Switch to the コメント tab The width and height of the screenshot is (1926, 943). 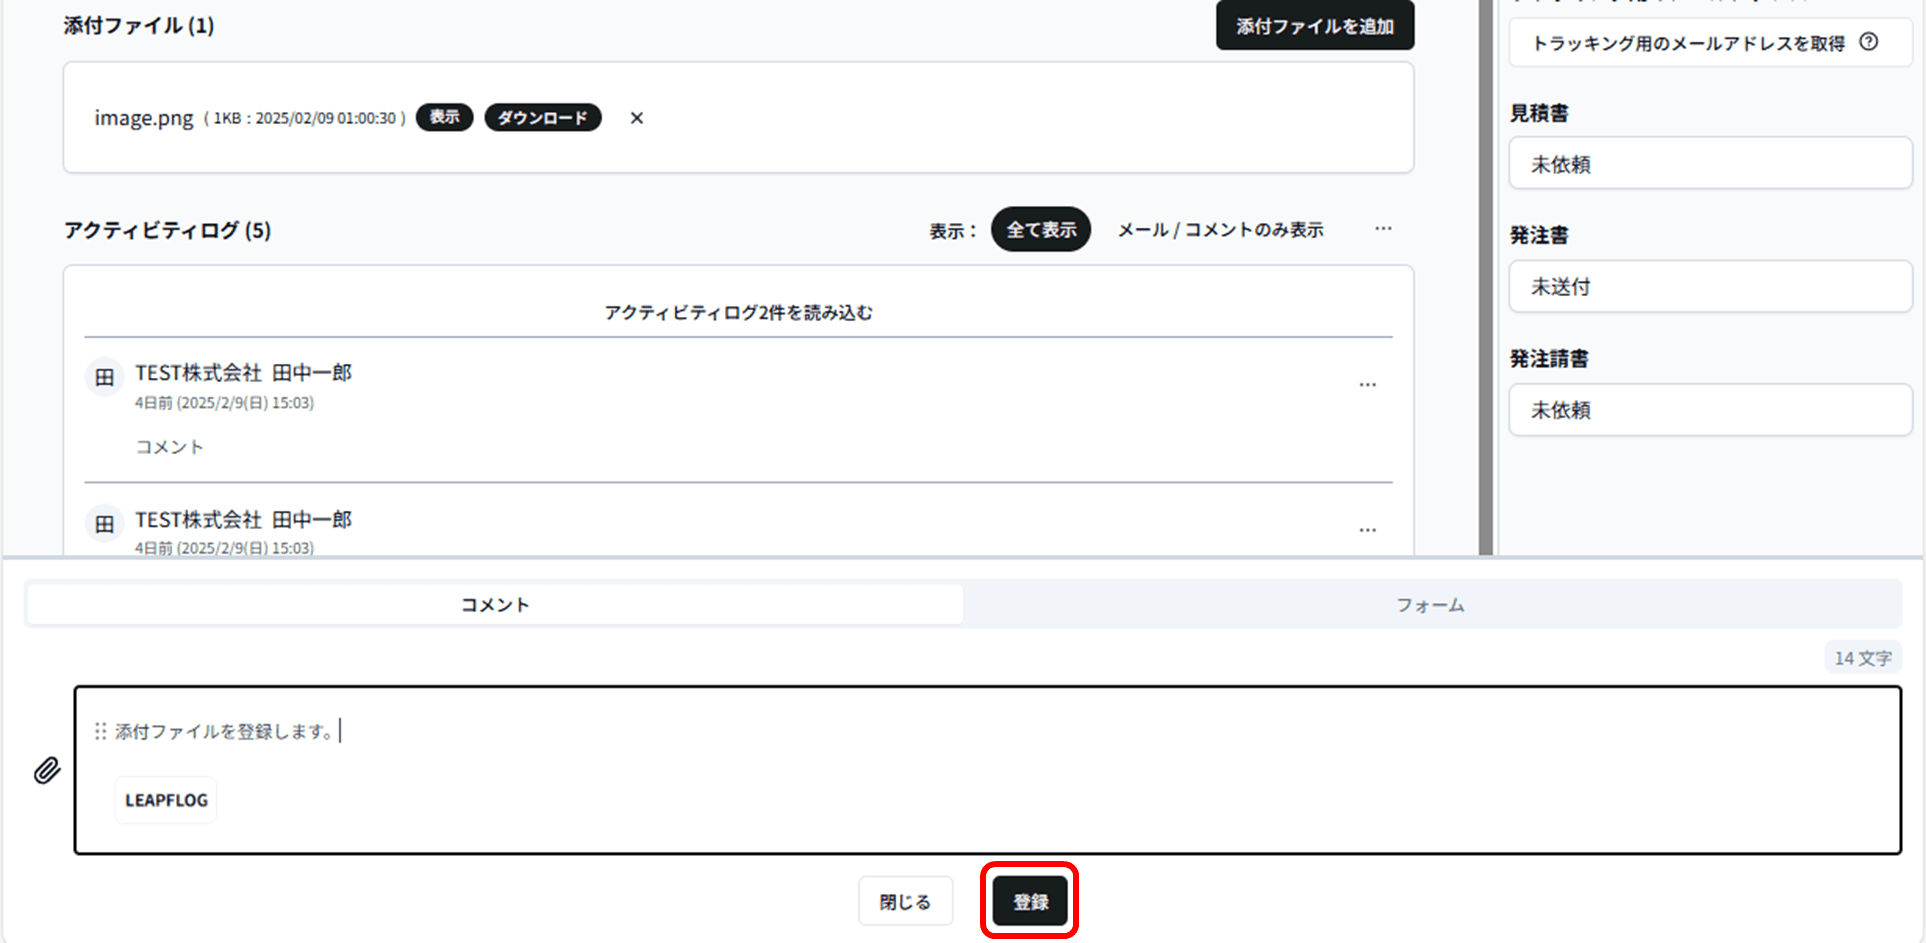(495, 605)
